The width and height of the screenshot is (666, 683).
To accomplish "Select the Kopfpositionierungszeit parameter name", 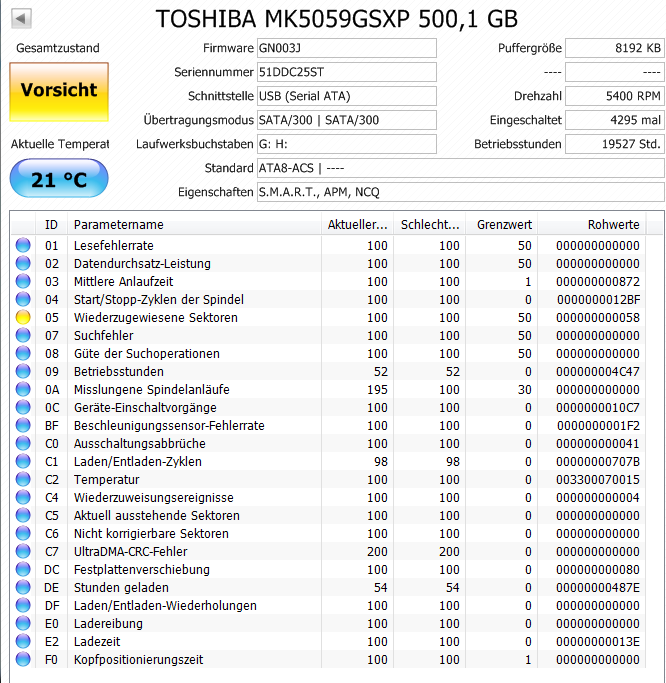I will [x=138, y=659].
